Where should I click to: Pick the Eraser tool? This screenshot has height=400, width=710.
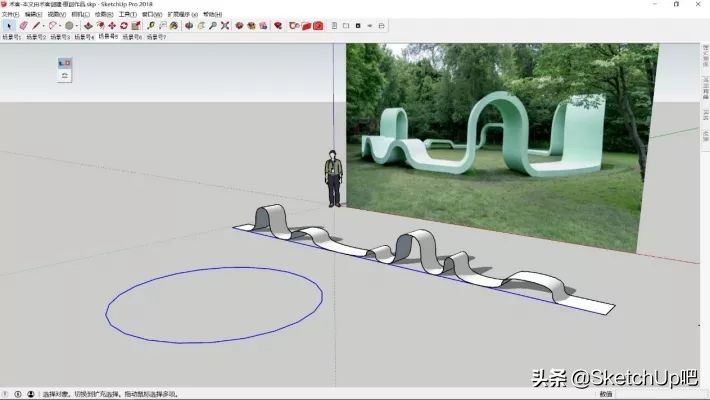coord(23,26)
